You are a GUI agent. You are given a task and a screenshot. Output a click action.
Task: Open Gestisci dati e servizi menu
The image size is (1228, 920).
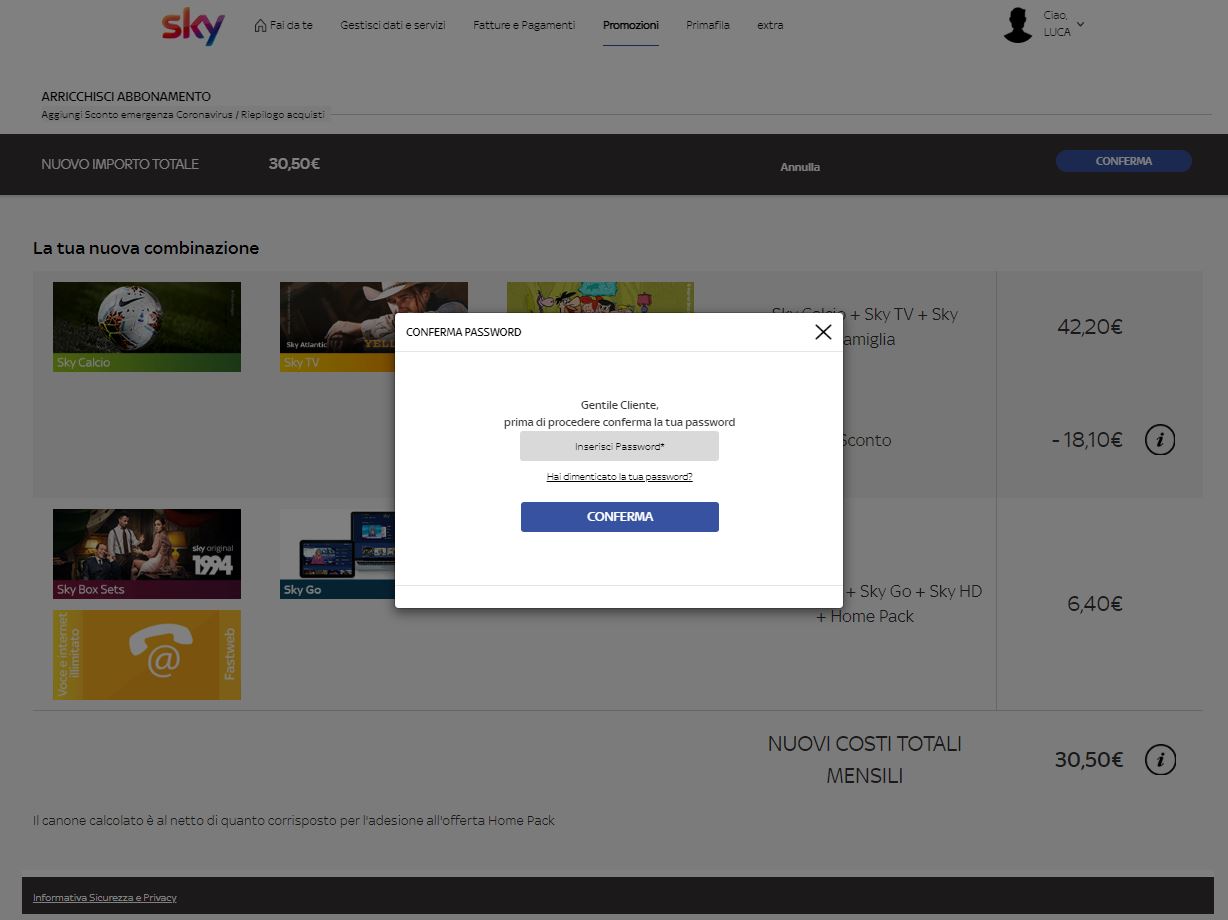(393, 25)
